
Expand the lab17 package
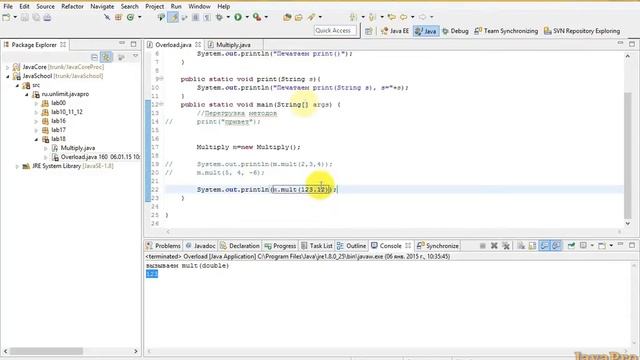36,130
